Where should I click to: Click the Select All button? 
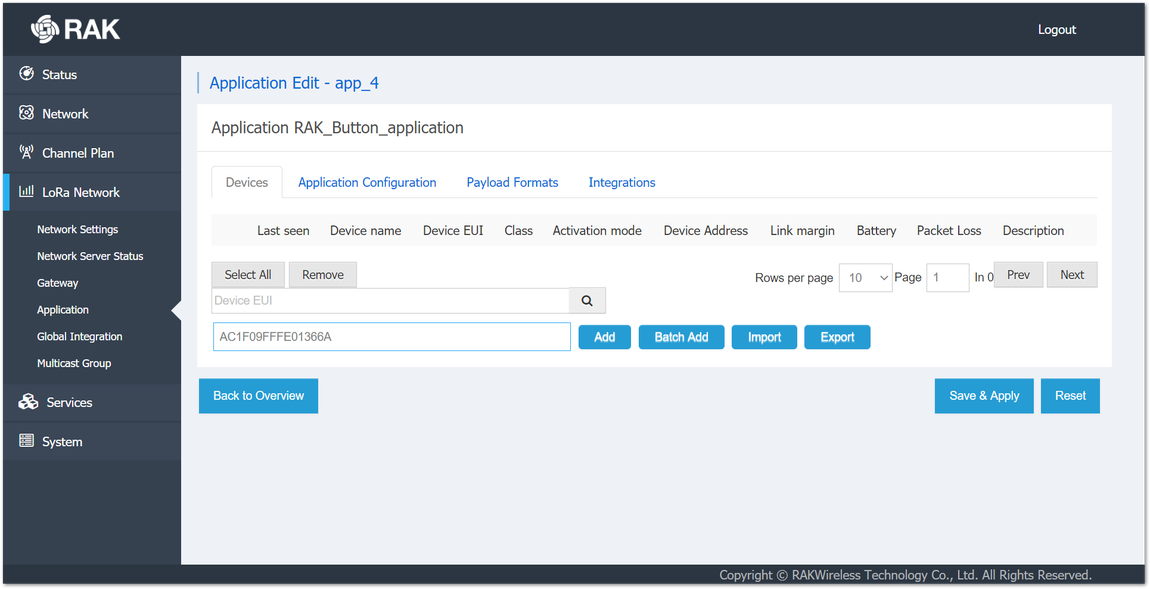248,274
